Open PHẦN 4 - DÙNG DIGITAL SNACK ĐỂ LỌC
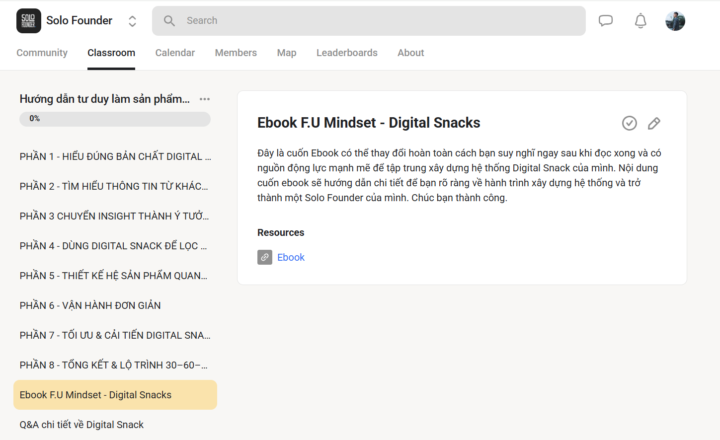This screenshot has height=440, width=720. coord(115,246)
